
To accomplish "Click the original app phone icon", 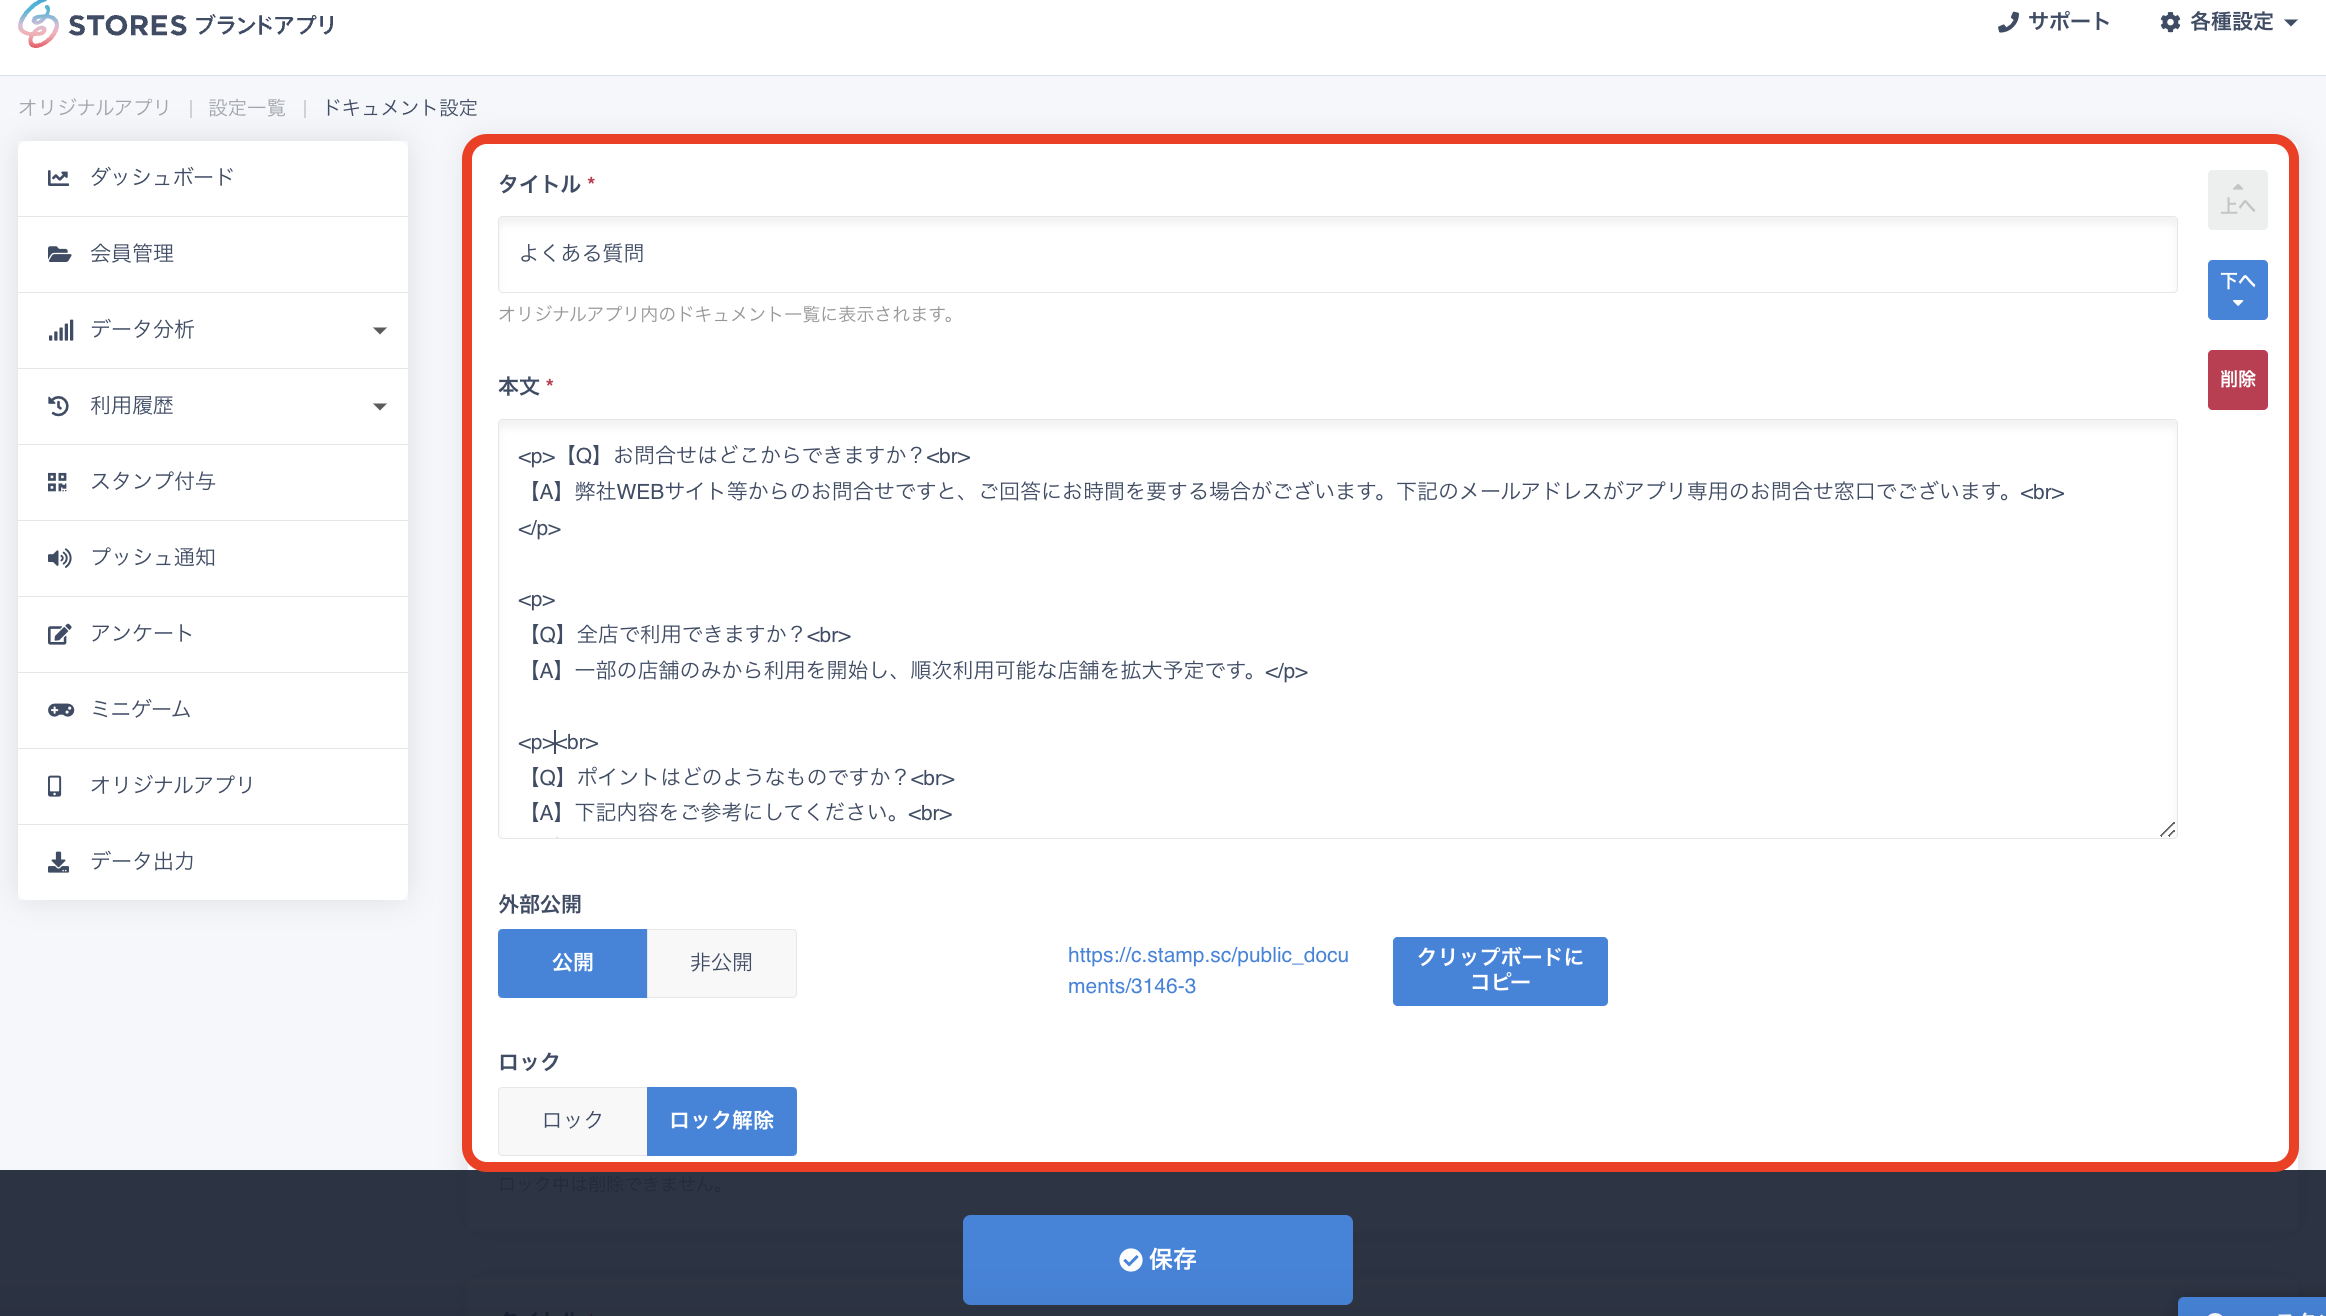I will pos(55,786).
